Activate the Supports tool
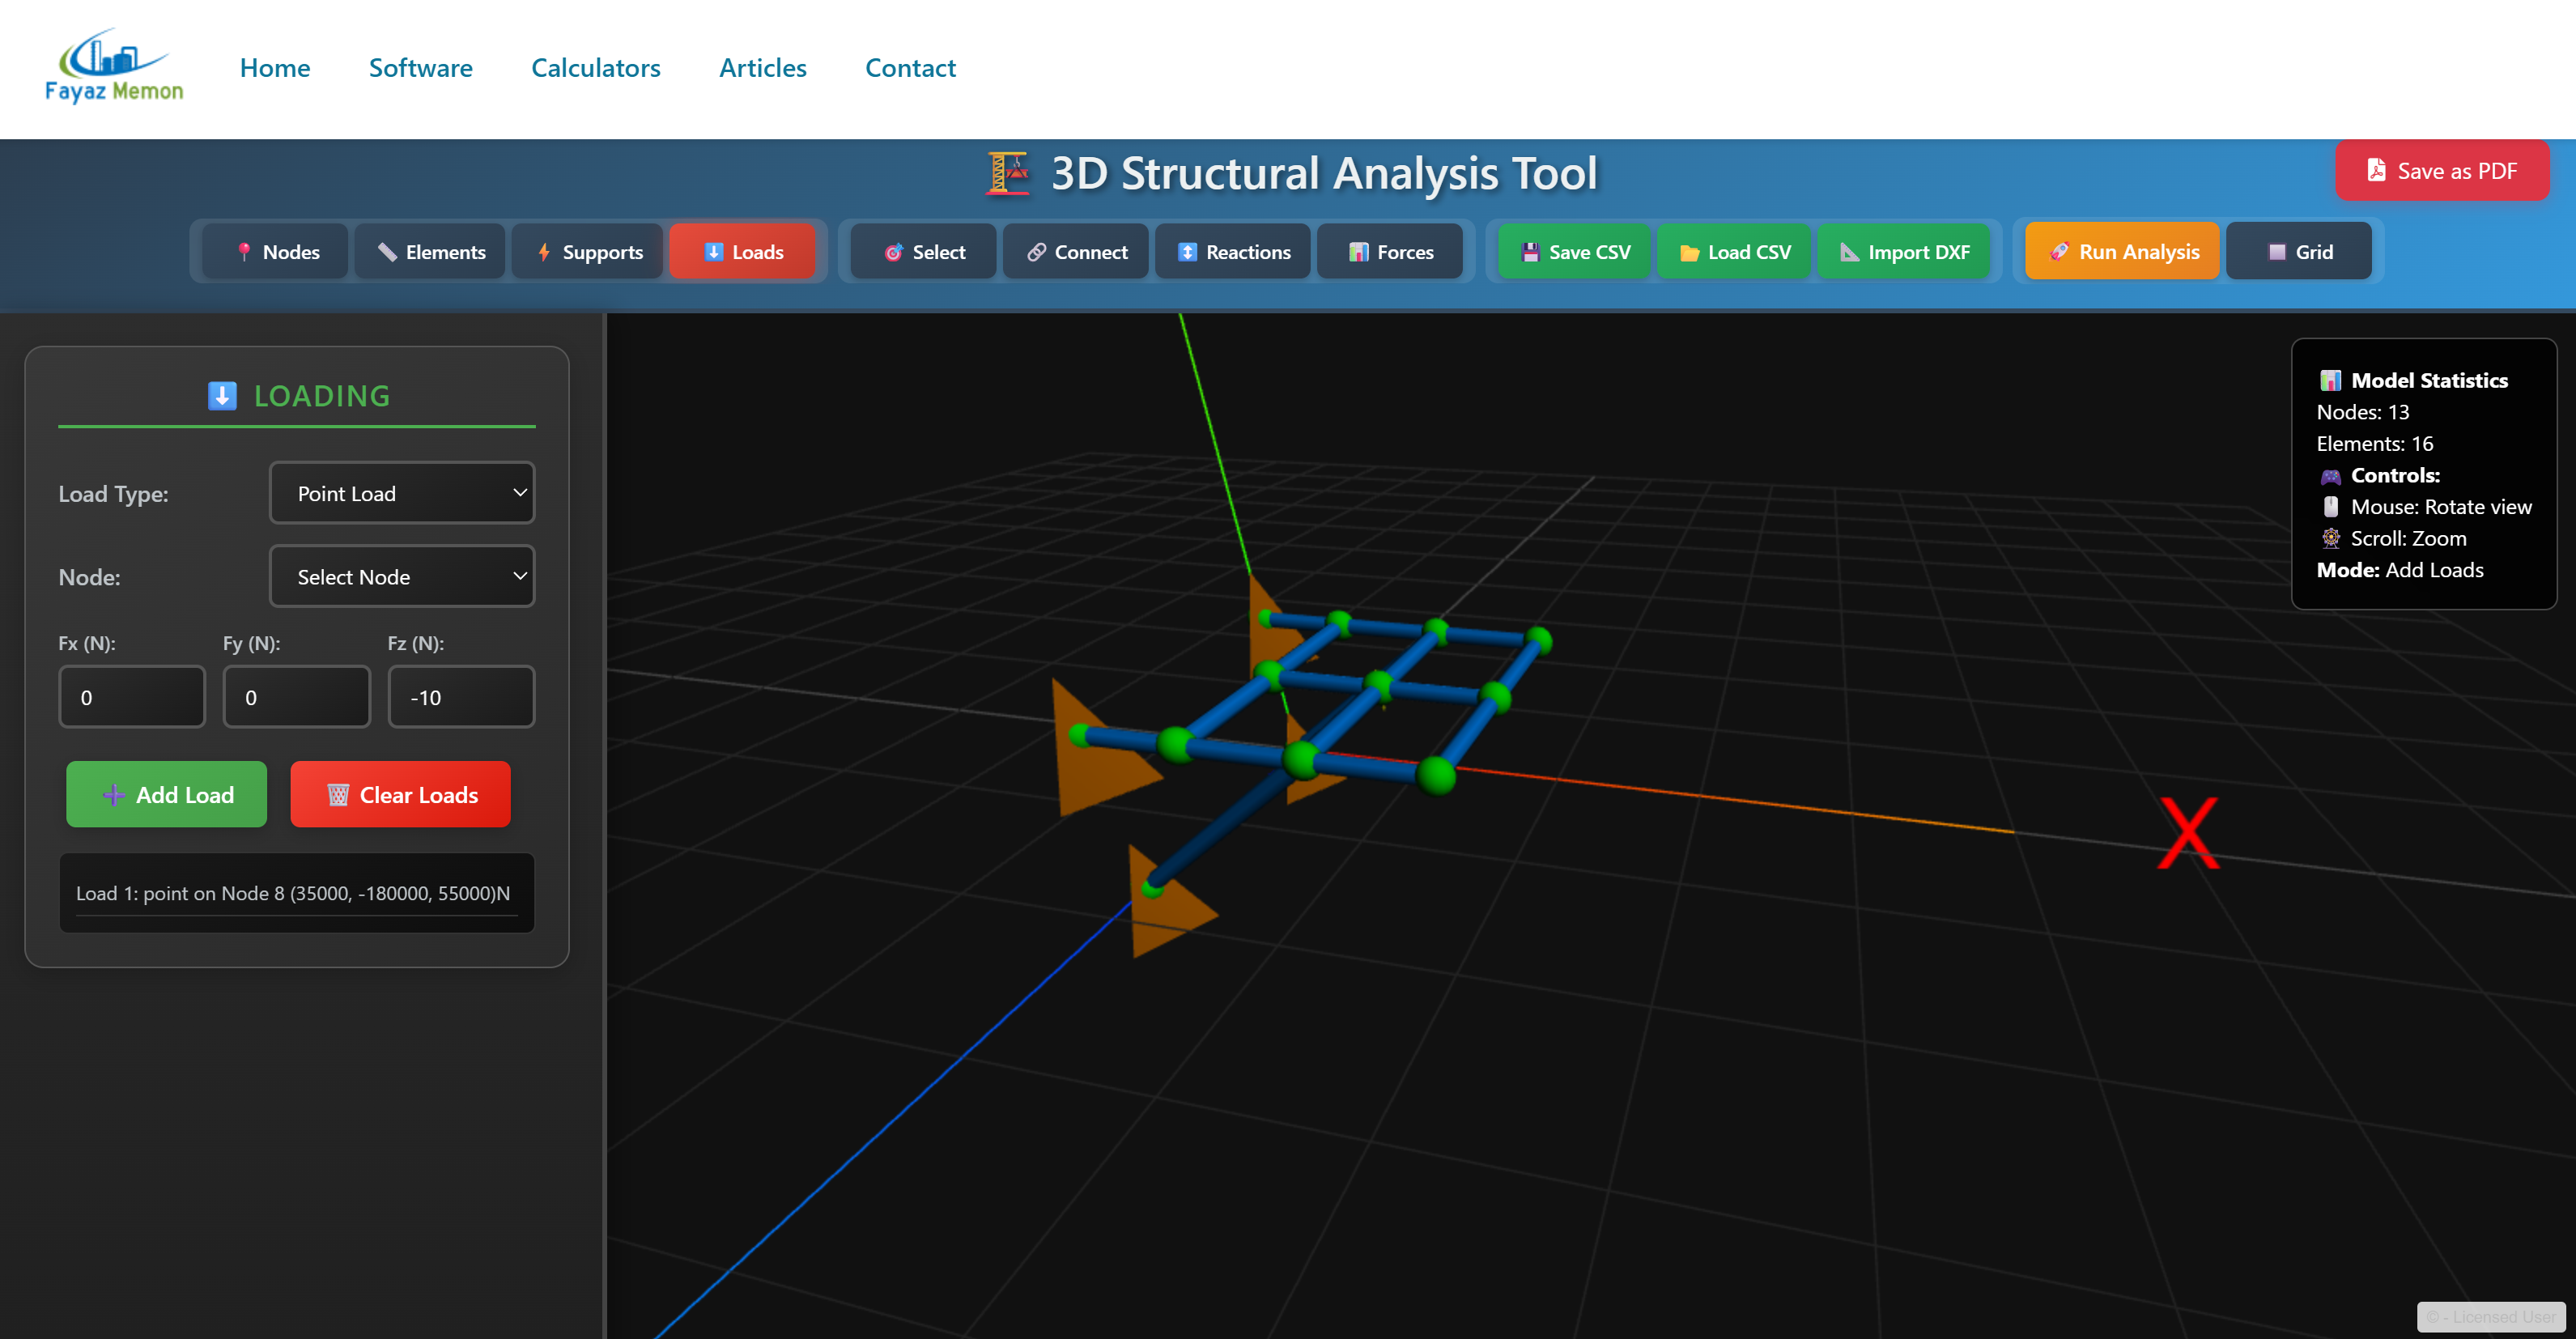This screenshot has width=2576, height=1339. 587,251
